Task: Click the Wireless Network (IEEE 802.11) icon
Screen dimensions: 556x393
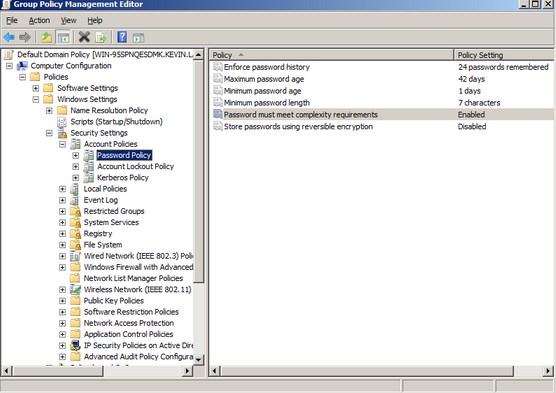Action: pos(75,290)
